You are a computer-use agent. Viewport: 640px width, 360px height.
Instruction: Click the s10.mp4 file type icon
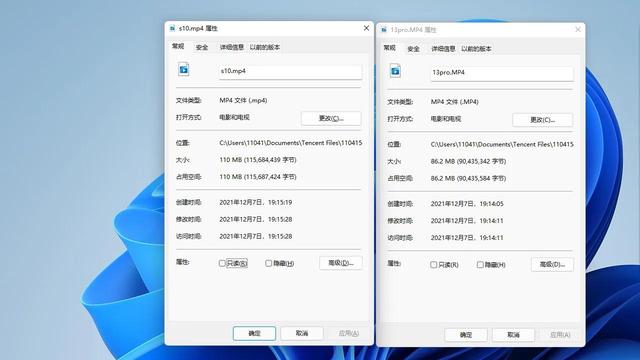184,69
